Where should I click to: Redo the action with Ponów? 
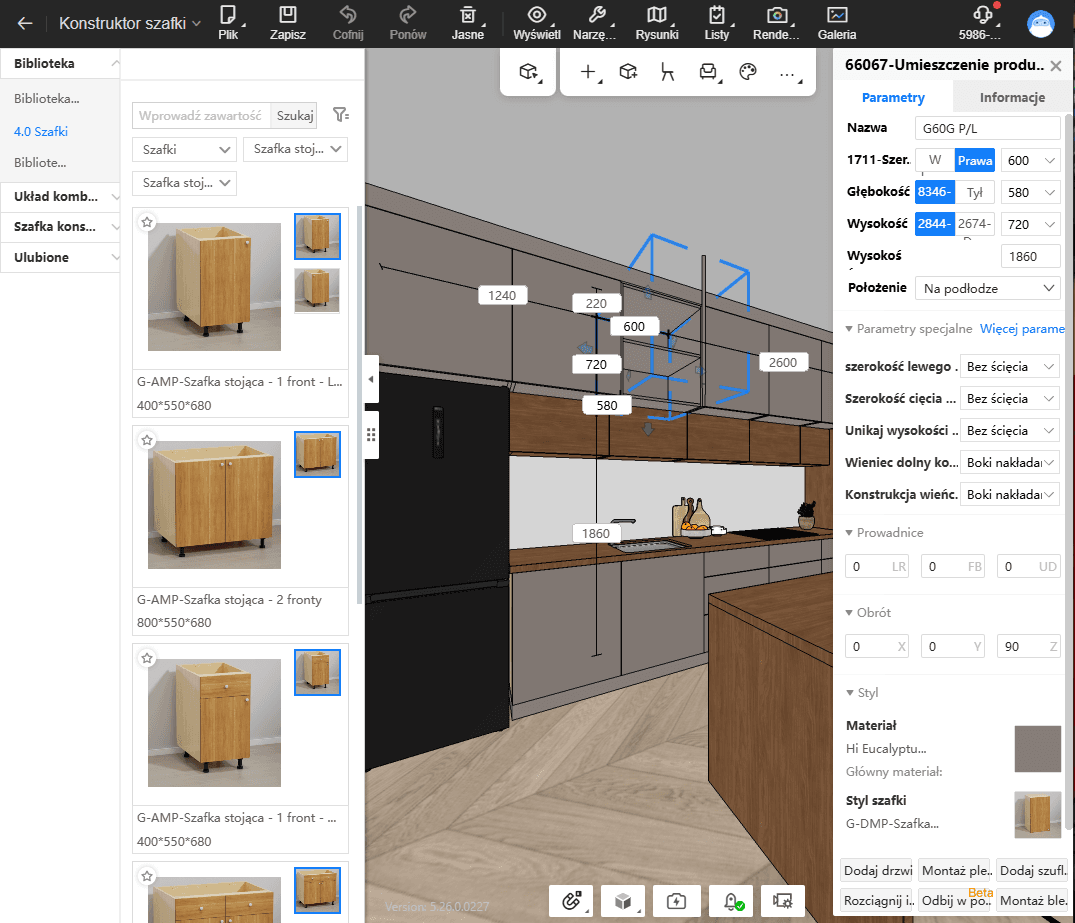[x=408, y=23]
